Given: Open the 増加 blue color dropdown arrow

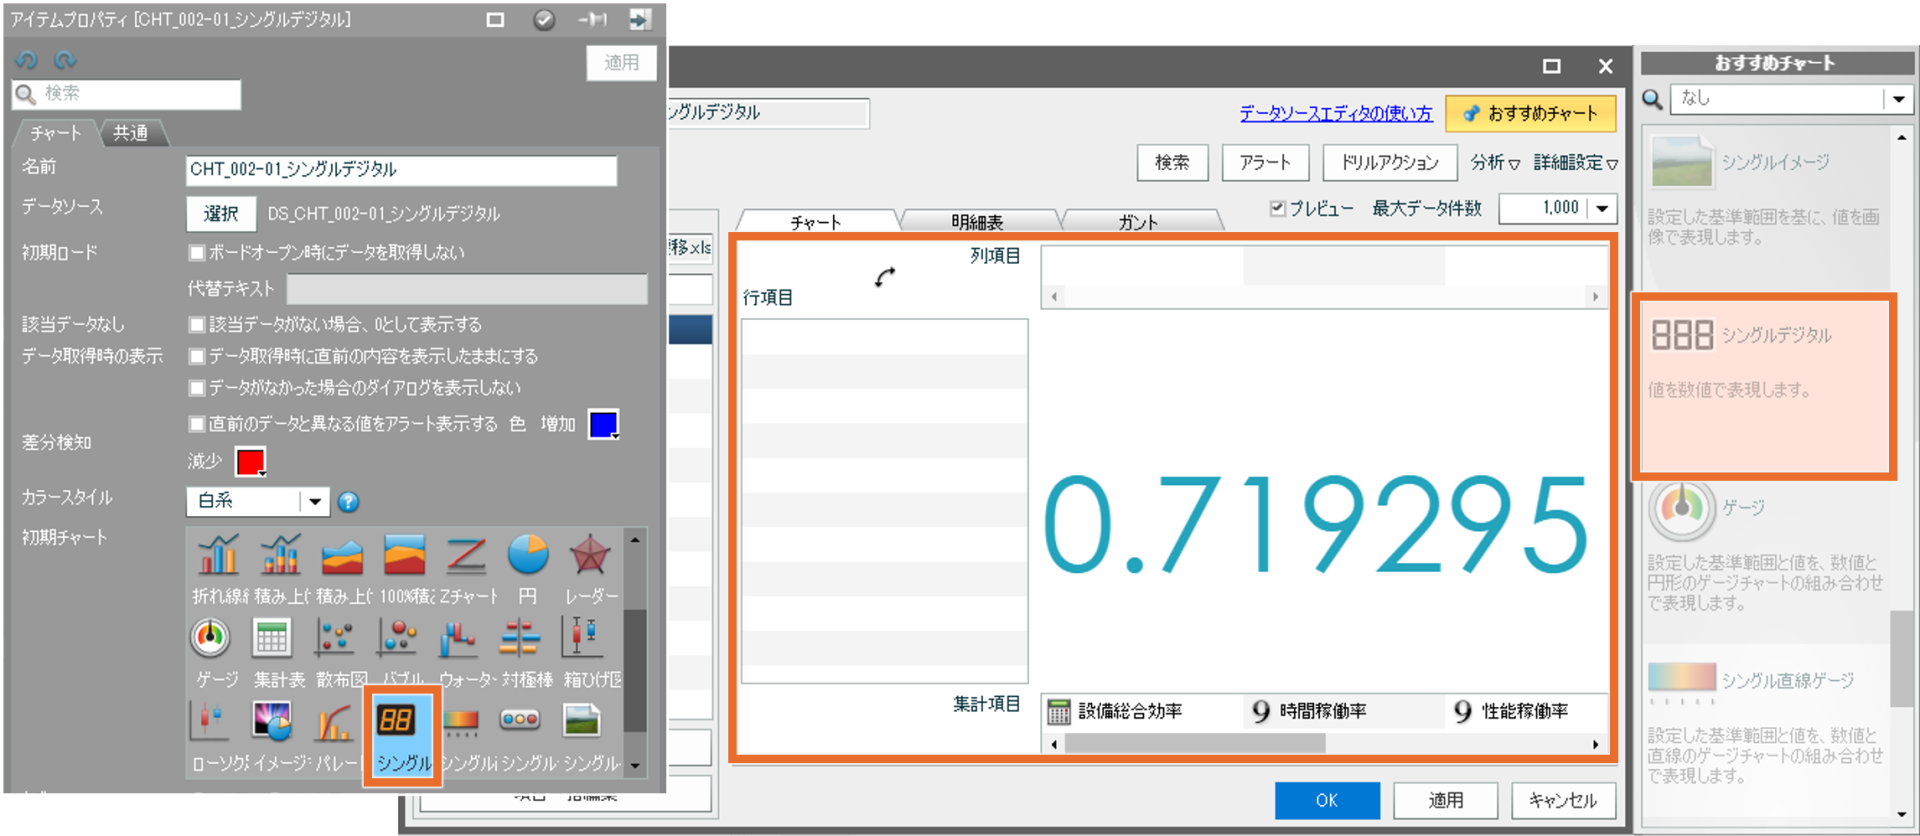Looking at the screenshot, I should click(615, 436).
